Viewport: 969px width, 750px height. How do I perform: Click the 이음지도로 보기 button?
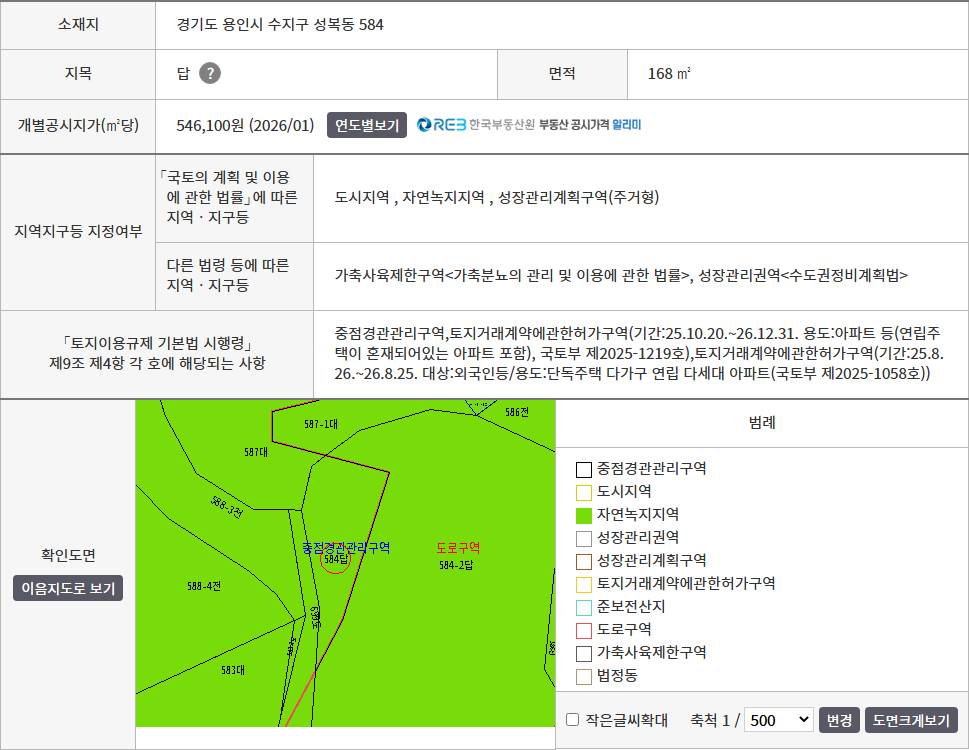point(68,588)
